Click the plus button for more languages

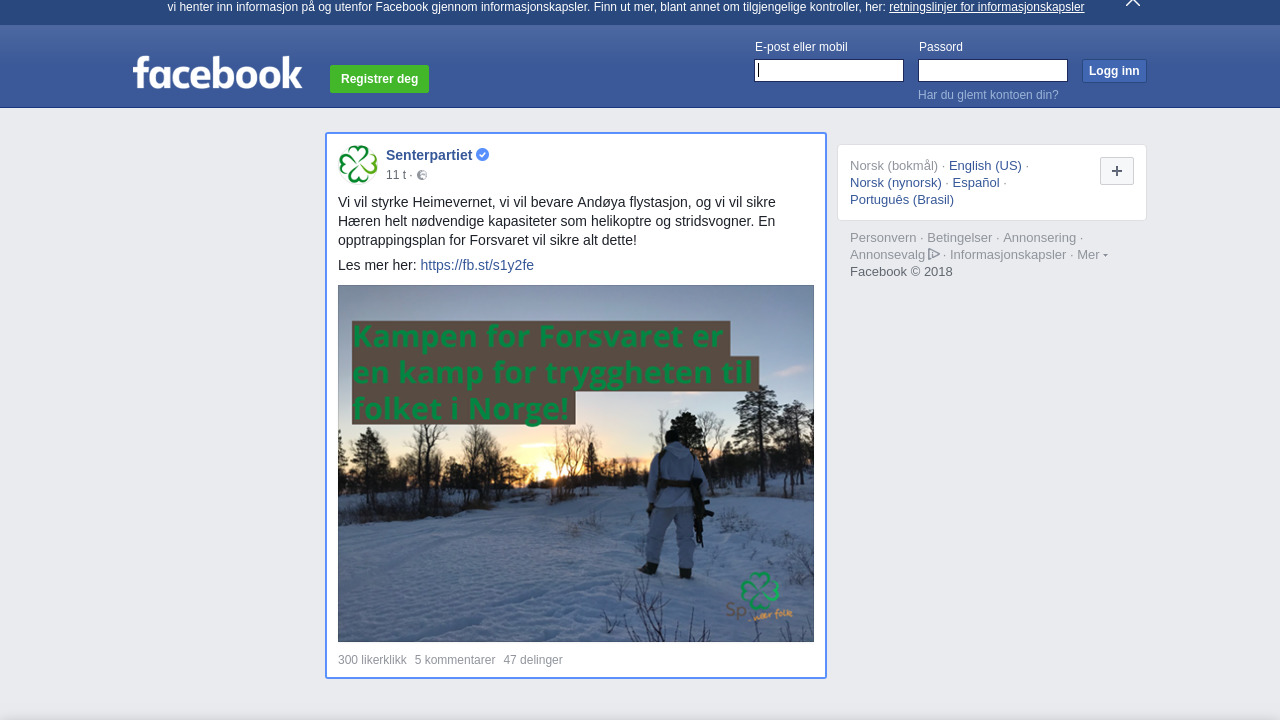1117,171
